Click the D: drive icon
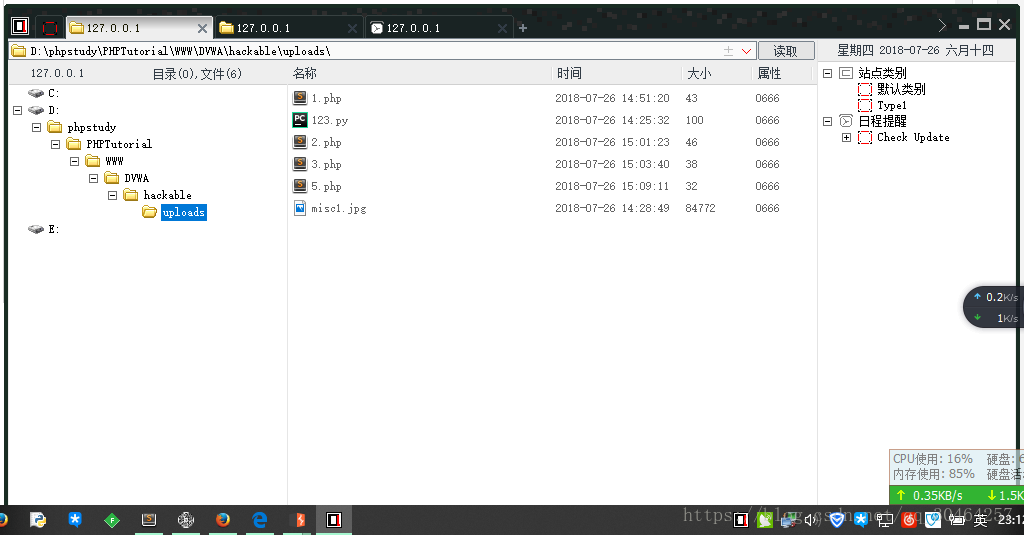This screenshot has width=1024, height=535. [x=36, y=110]
